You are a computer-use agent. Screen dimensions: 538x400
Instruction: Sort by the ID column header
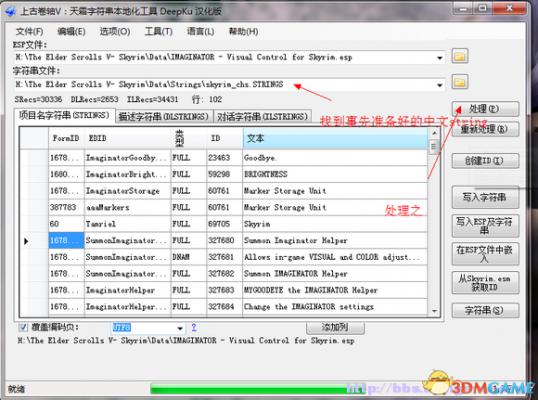(x=224, y=138)
